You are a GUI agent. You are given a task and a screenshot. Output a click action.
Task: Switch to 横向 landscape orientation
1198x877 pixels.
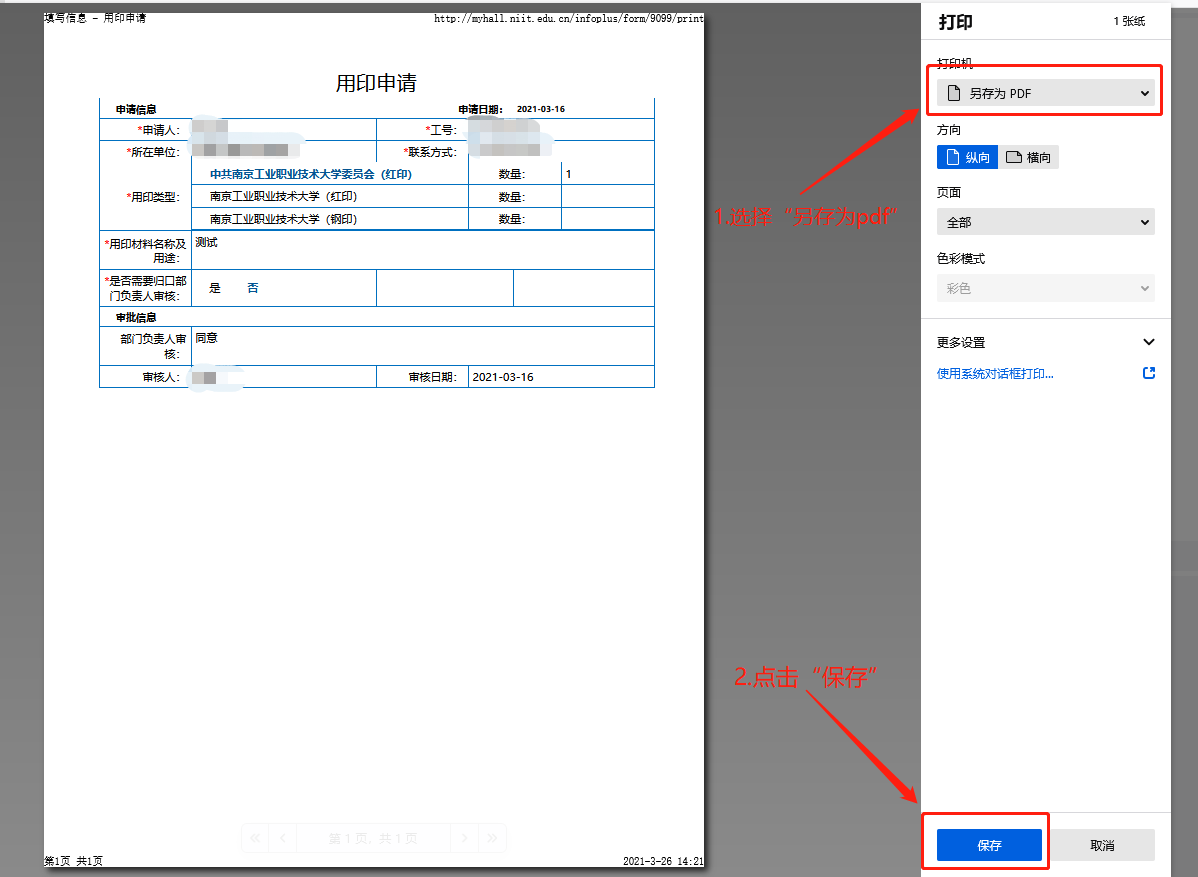point(1029,157)
